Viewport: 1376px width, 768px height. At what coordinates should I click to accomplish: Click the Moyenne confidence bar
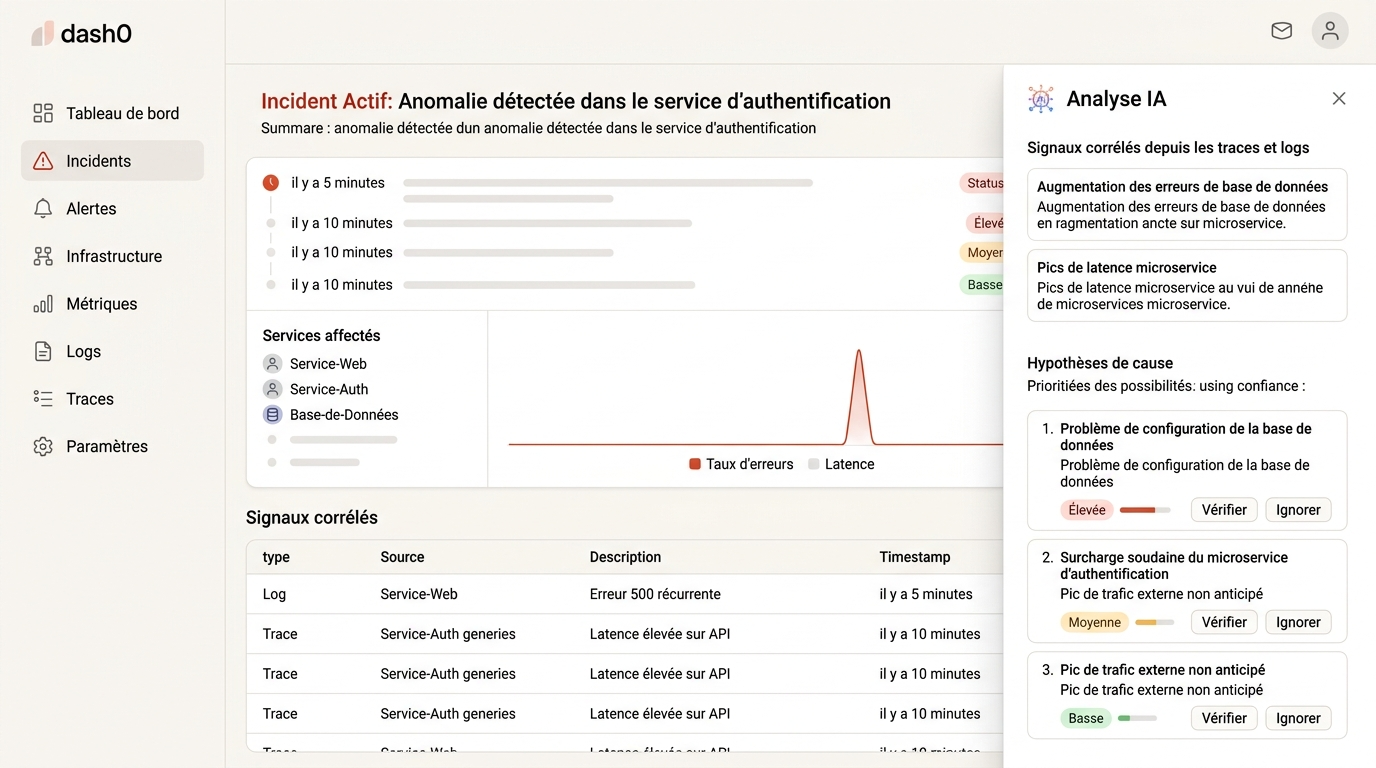pyautogui.click(x=1154, y=622)
